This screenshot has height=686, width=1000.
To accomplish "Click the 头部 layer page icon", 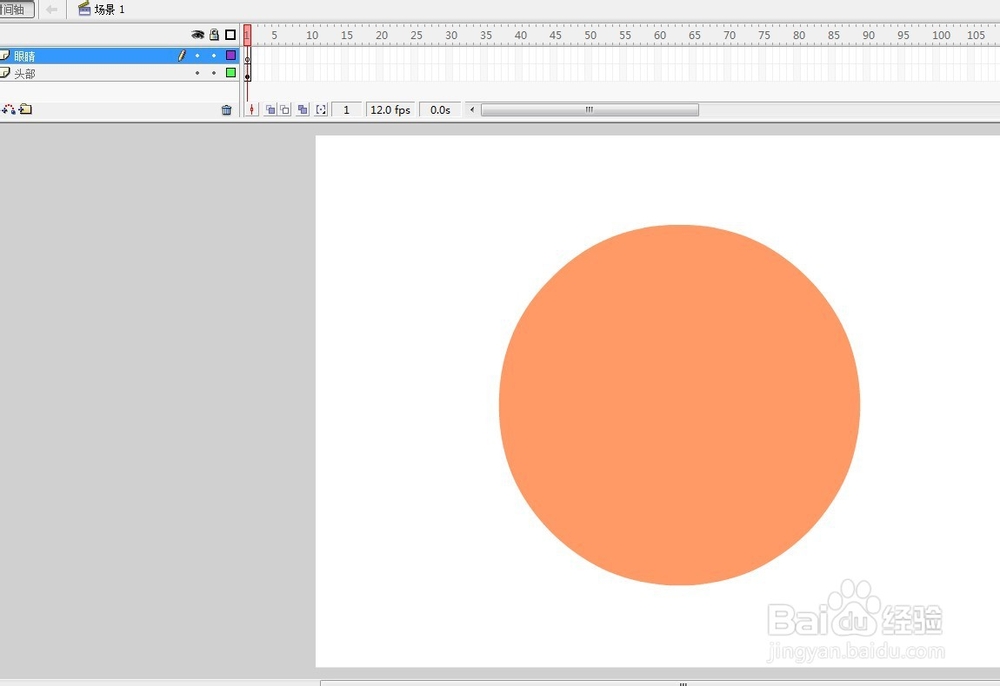I will pos(5,73).
